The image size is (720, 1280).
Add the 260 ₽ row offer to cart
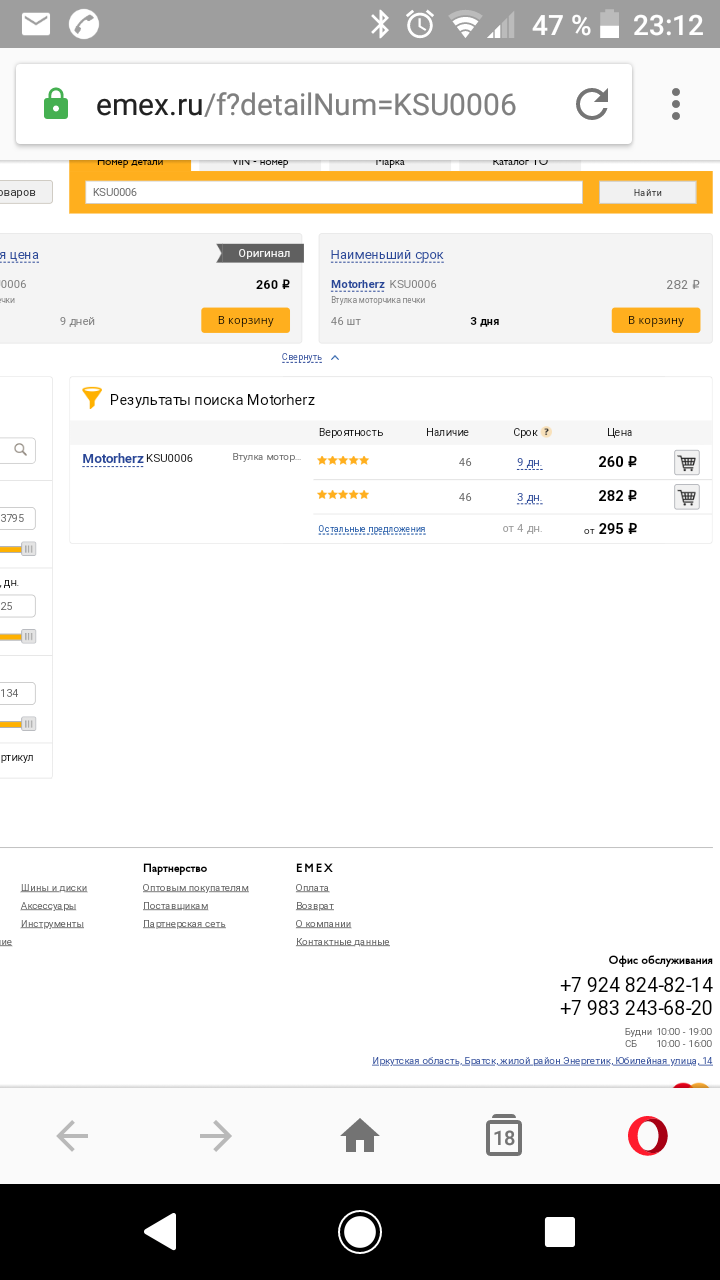click(687, 462)
